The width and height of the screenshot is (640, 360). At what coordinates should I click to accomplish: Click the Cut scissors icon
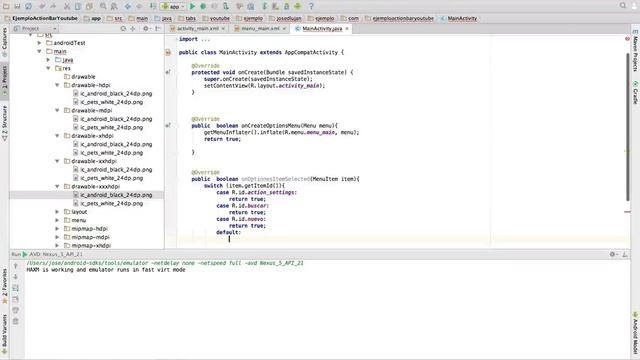point(67,6)
